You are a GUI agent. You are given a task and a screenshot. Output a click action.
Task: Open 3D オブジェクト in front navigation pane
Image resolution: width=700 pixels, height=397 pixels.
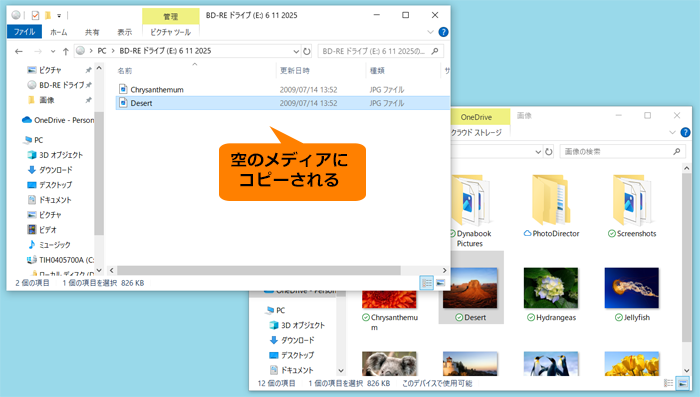coord(55,155)
